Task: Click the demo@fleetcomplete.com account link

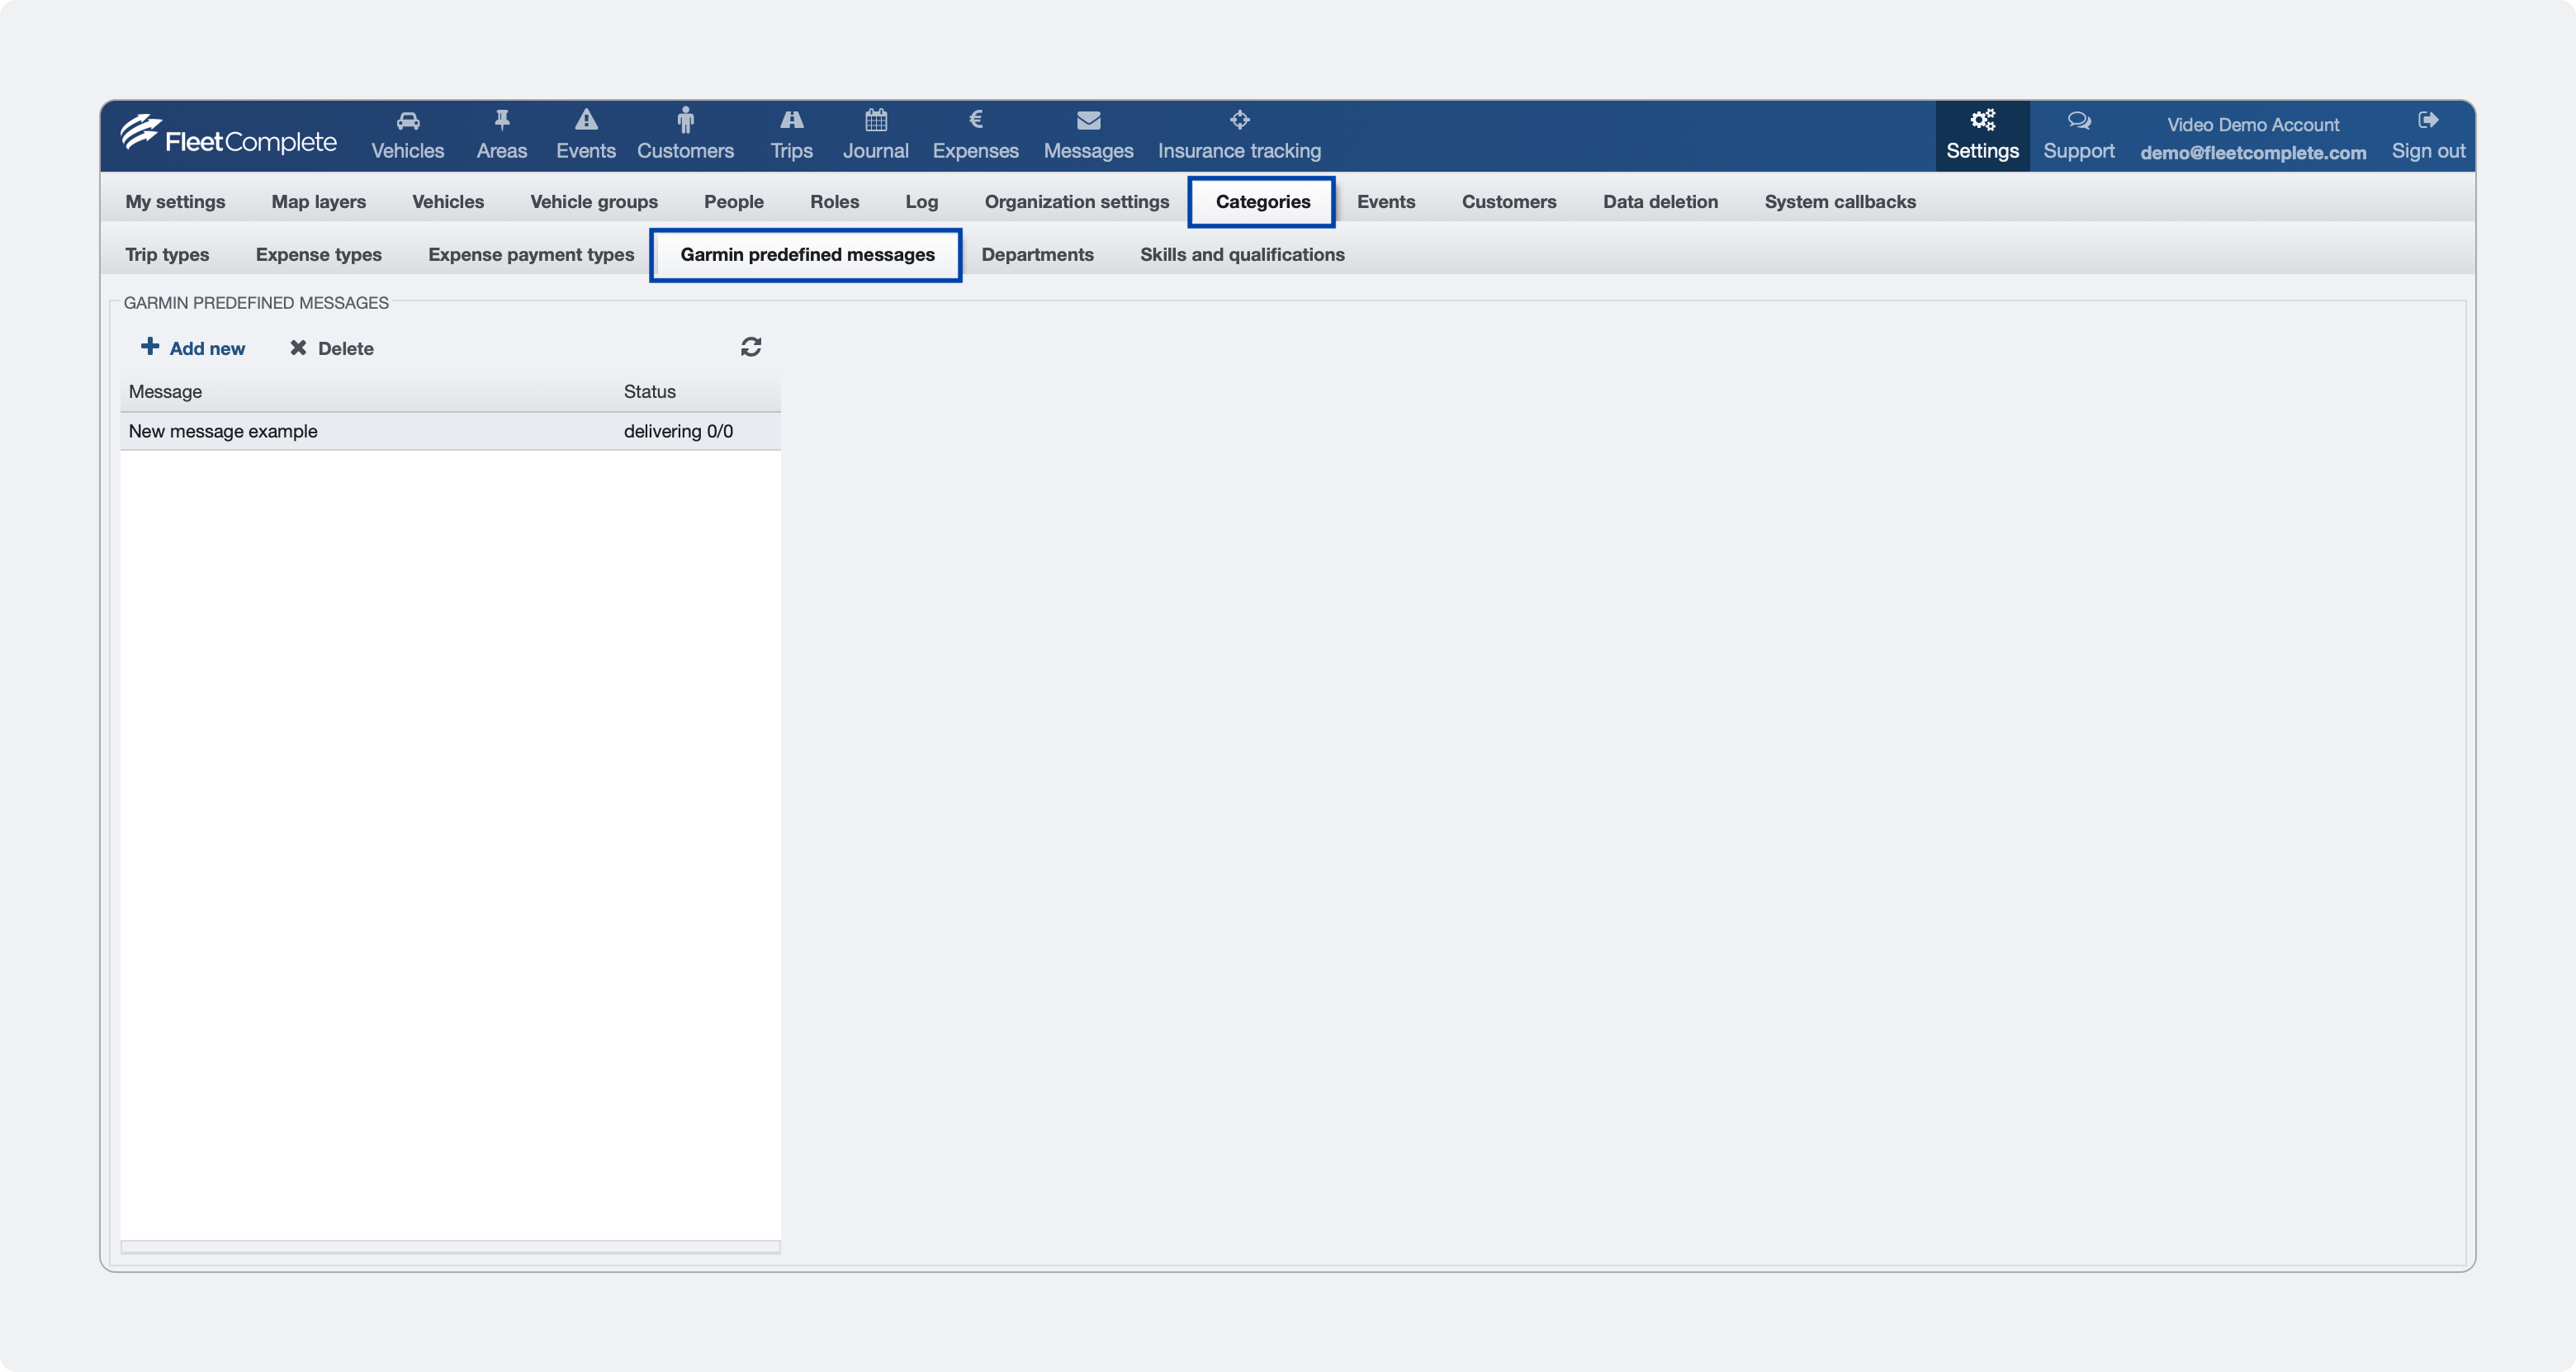Action: 2253,152
